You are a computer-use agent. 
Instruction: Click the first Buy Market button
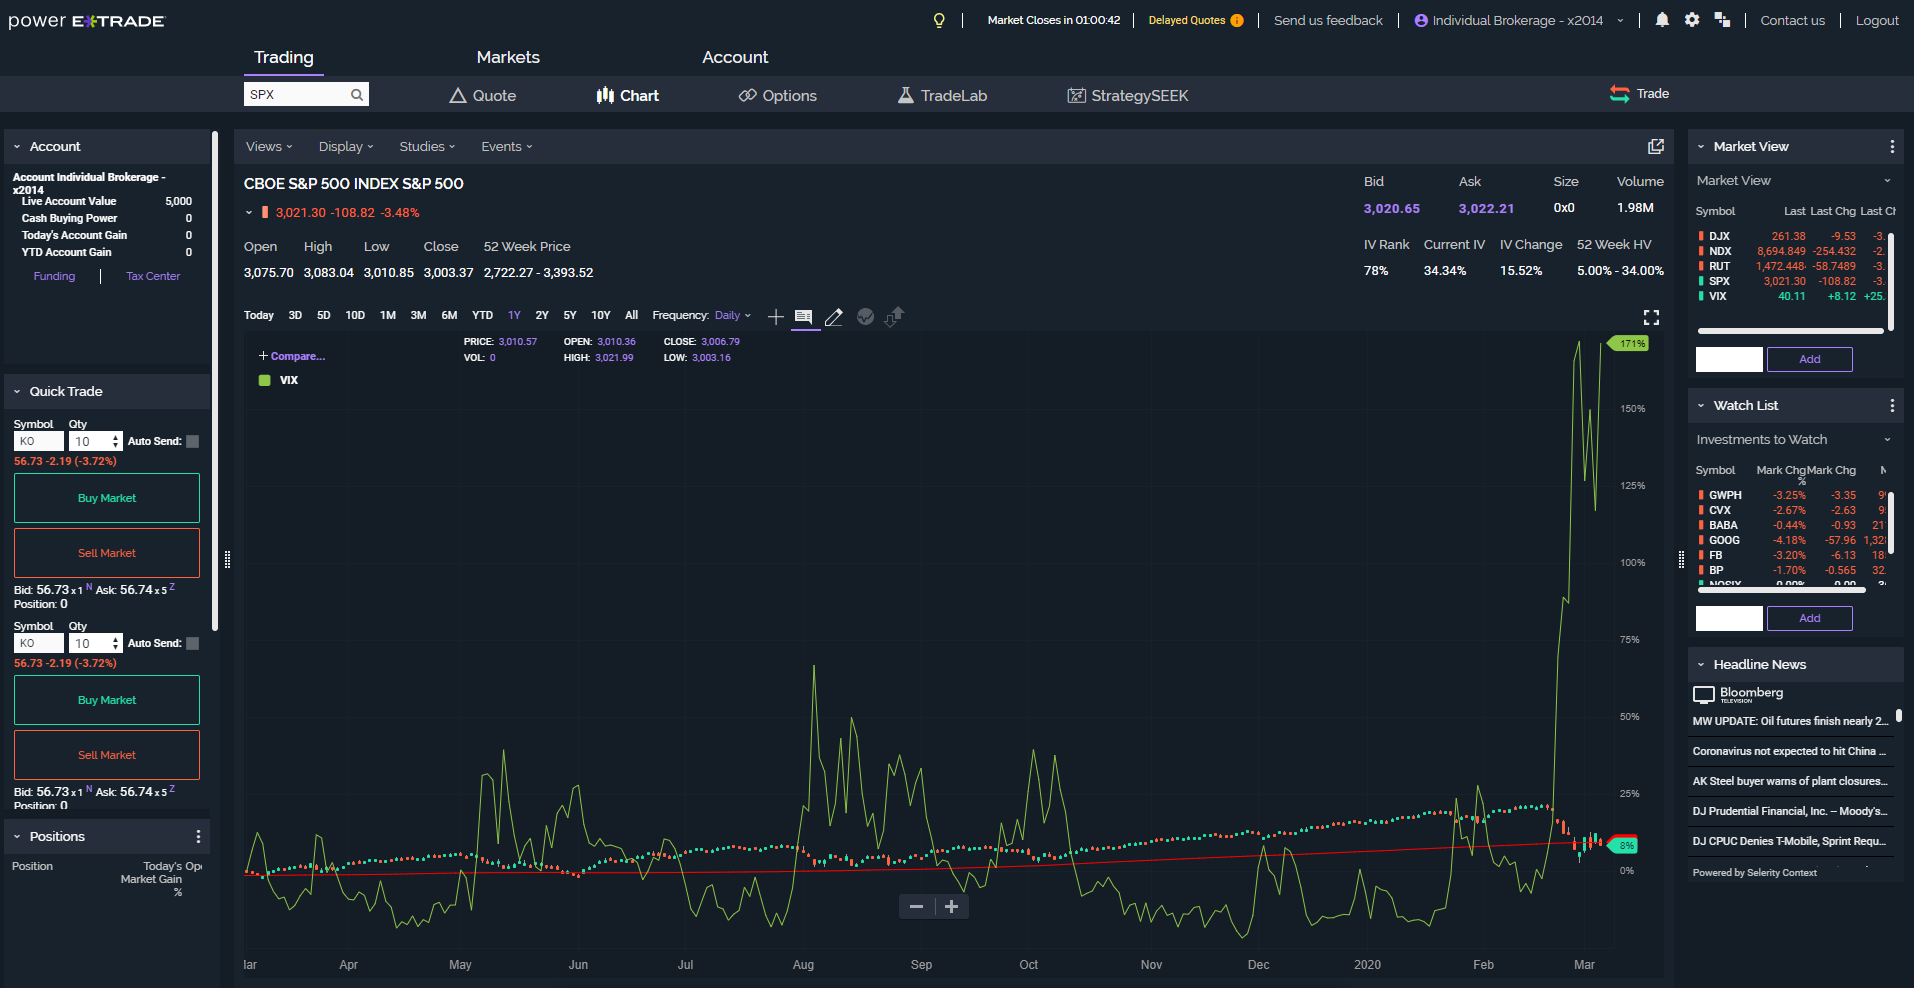click(107, 498)
